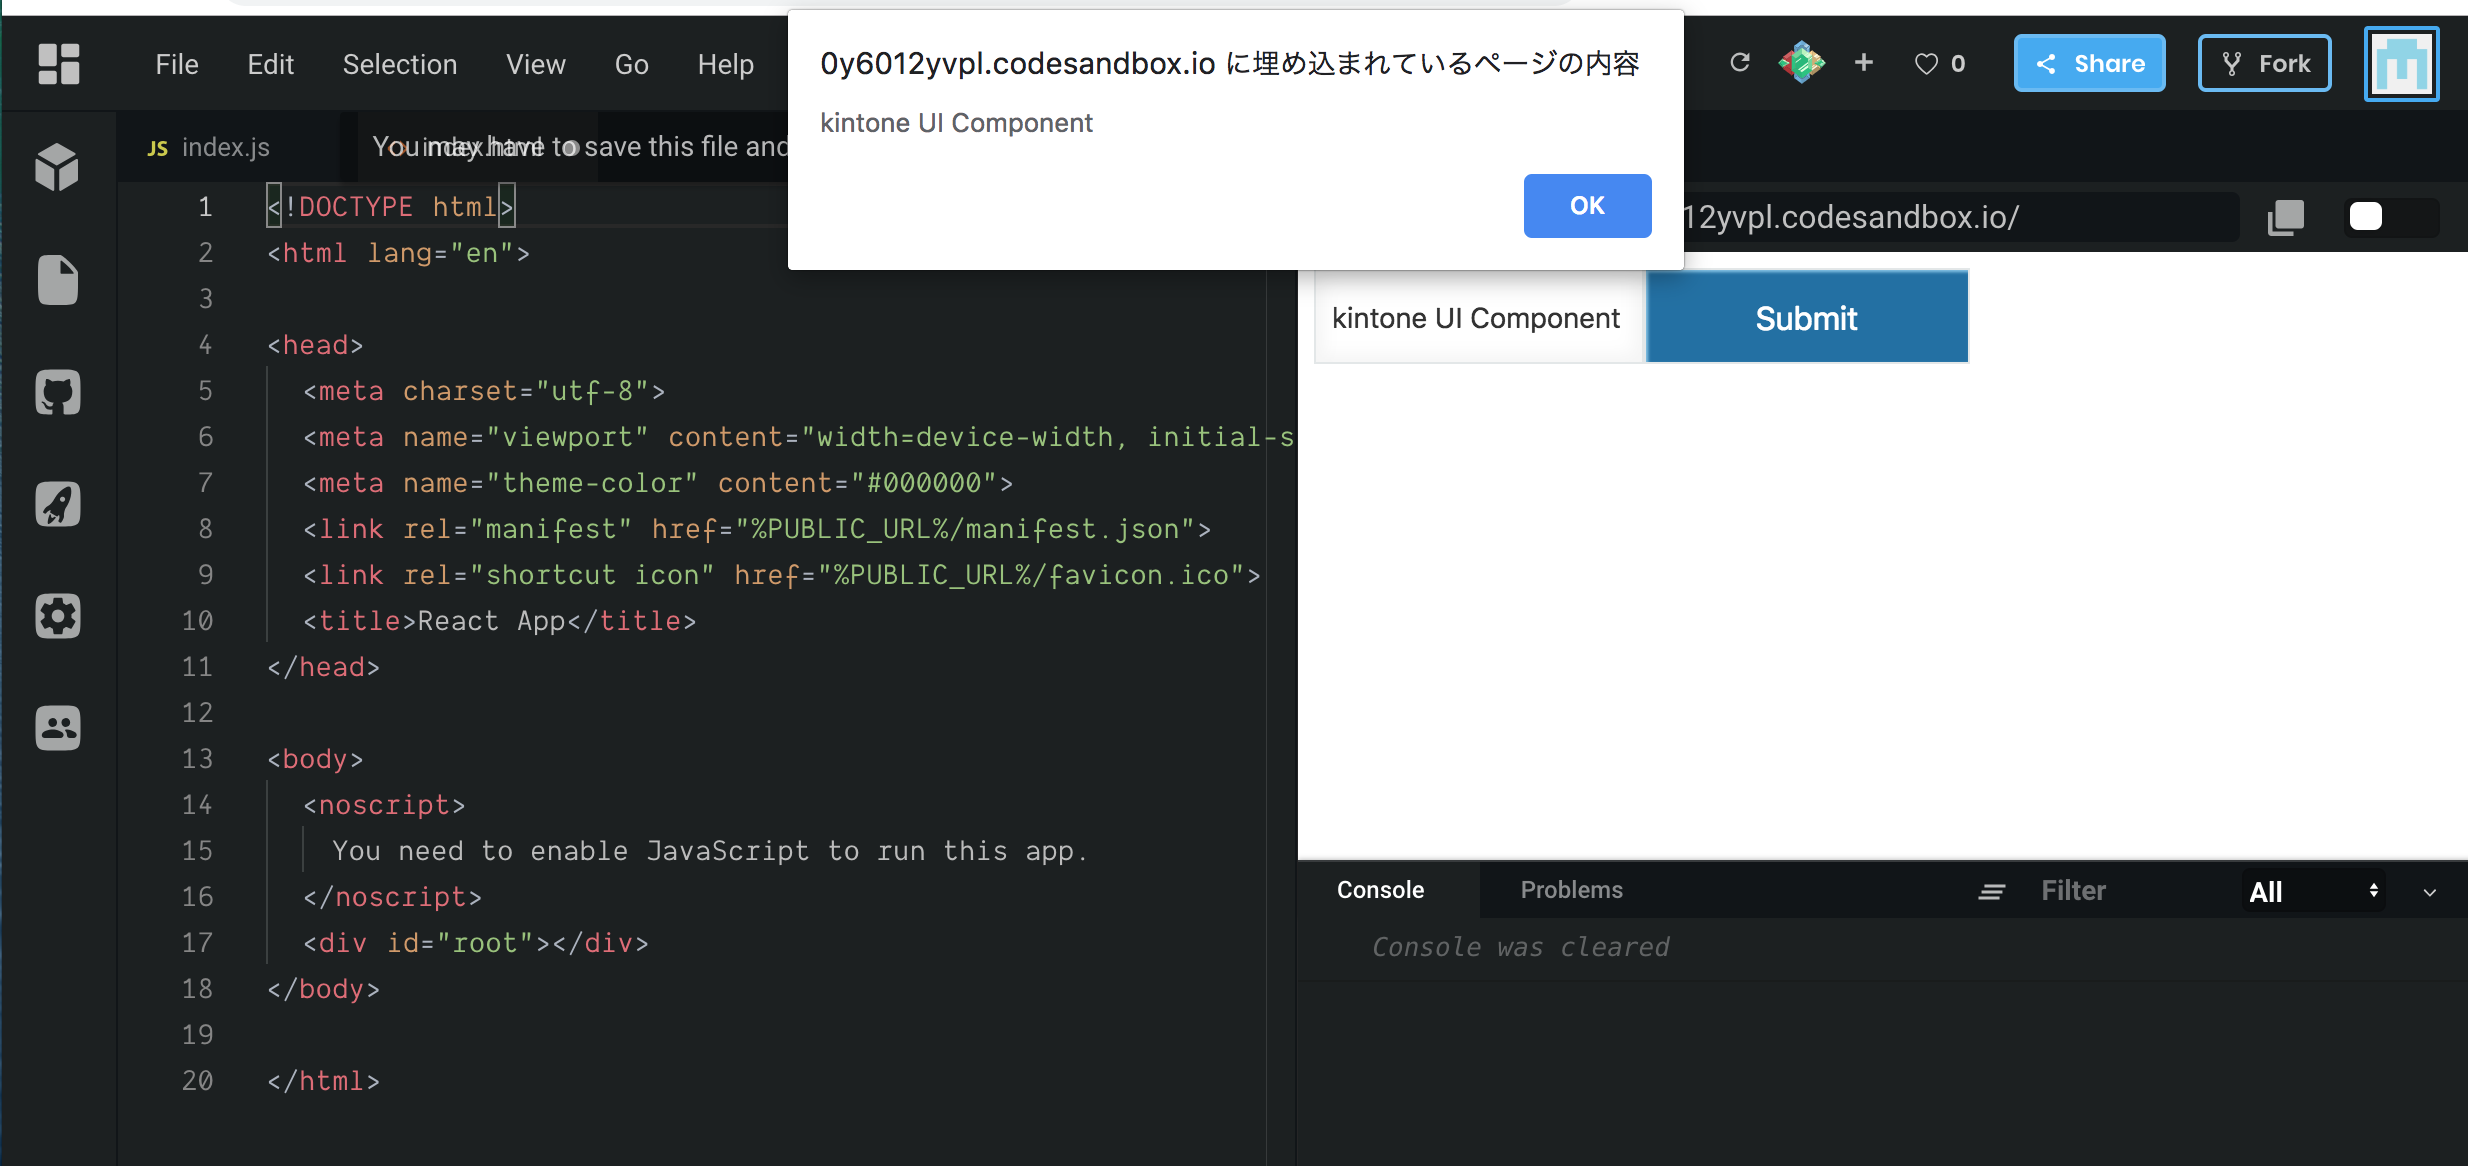Like the sandbox with heart icon
Screen dimensions: 2468x1166
tap(1926, 64)
